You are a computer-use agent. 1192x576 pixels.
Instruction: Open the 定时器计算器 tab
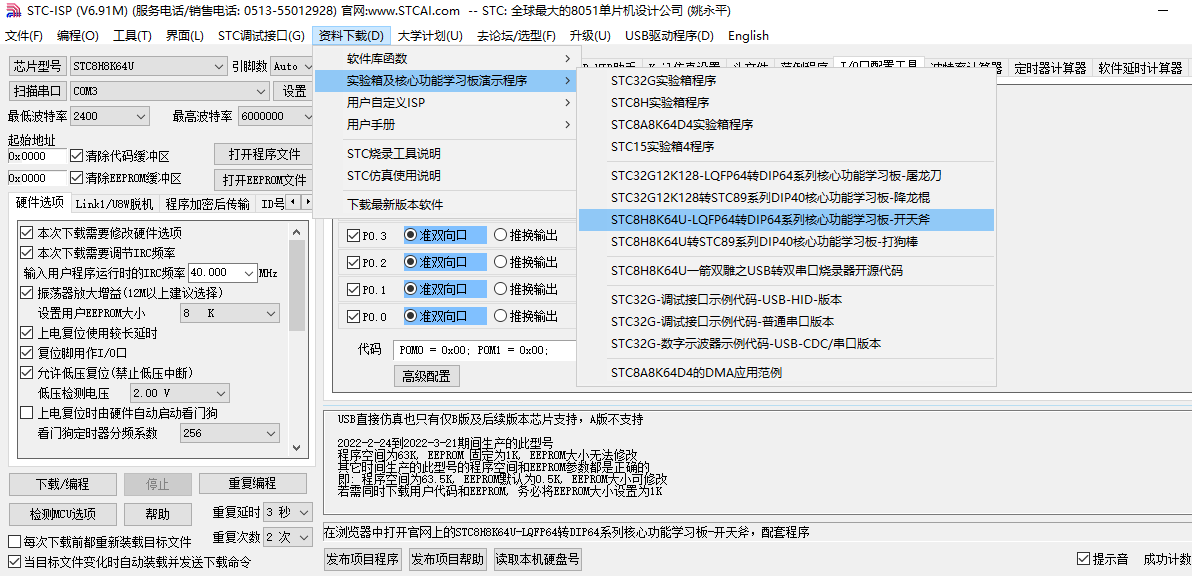pyautogui.click(x=1050, y=68)
